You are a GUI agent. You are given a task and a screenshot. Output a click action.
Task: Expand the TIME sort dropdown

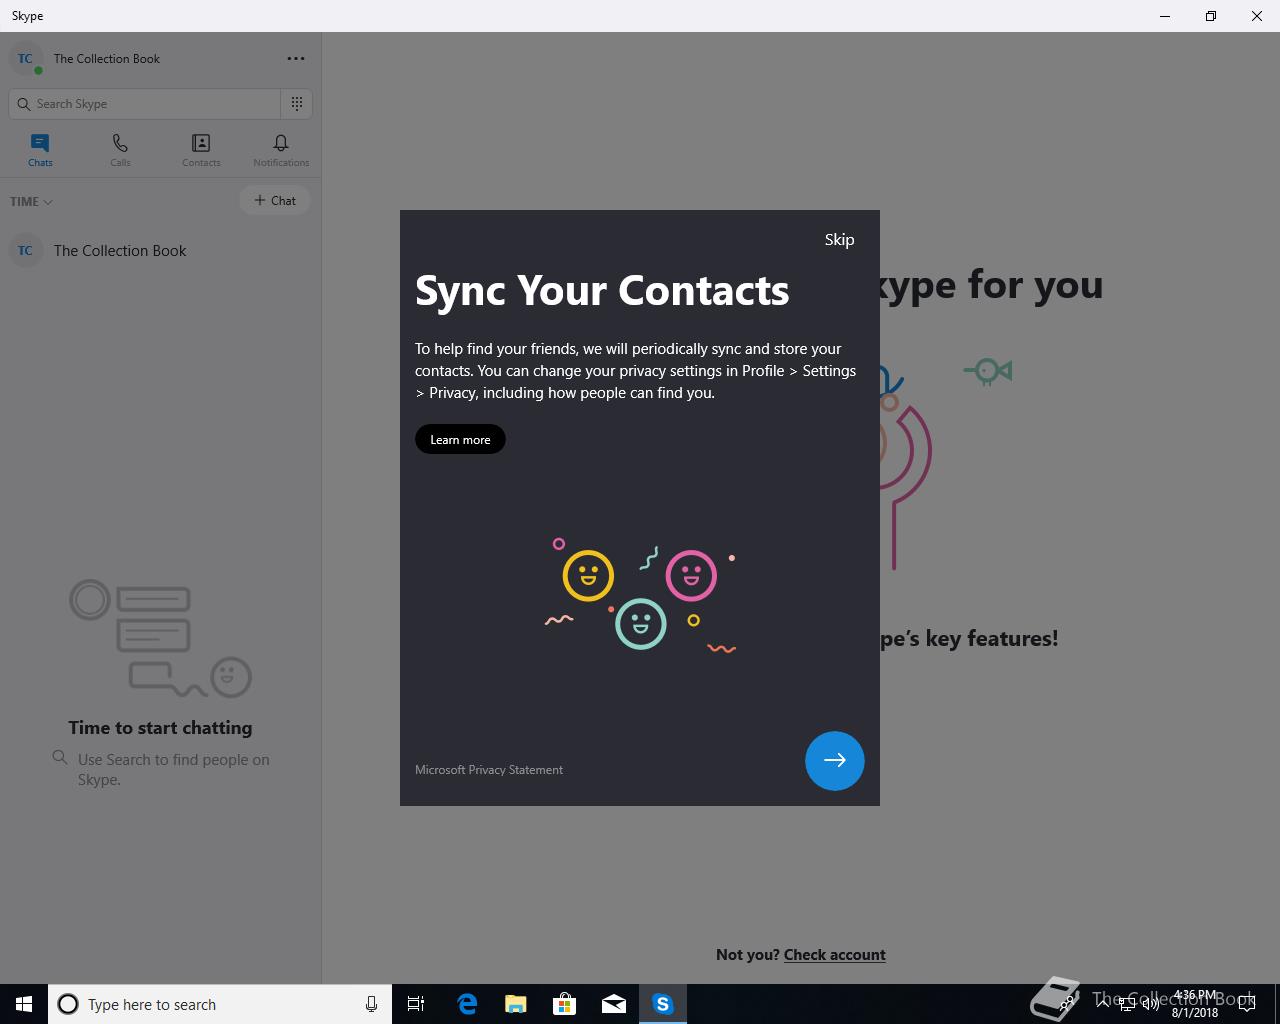pos(31,202)
